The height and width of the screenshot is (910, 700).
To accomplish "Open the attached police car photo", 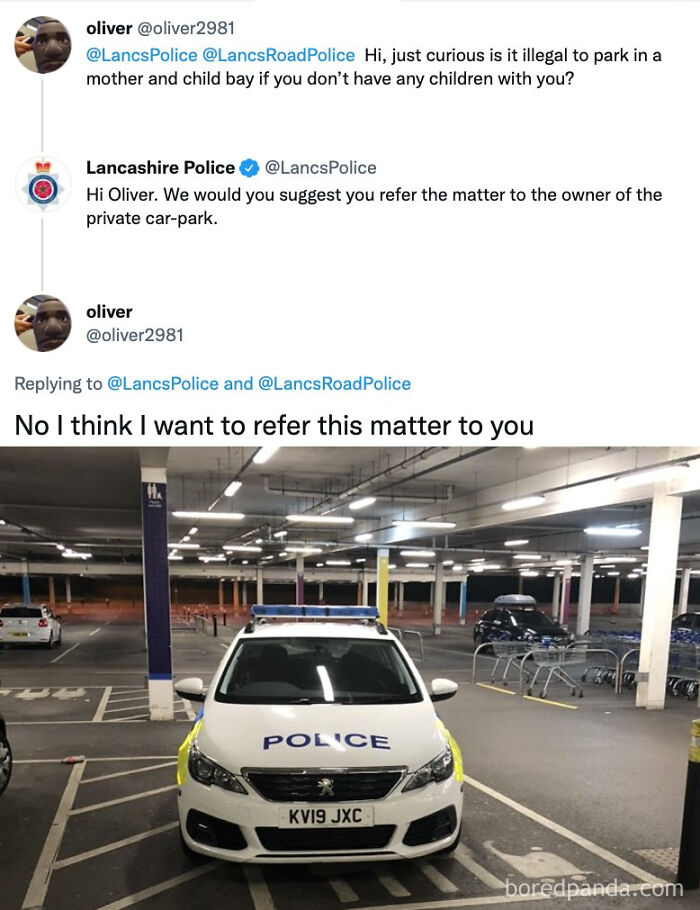I will pyautogui.click(x=350, y=678).
